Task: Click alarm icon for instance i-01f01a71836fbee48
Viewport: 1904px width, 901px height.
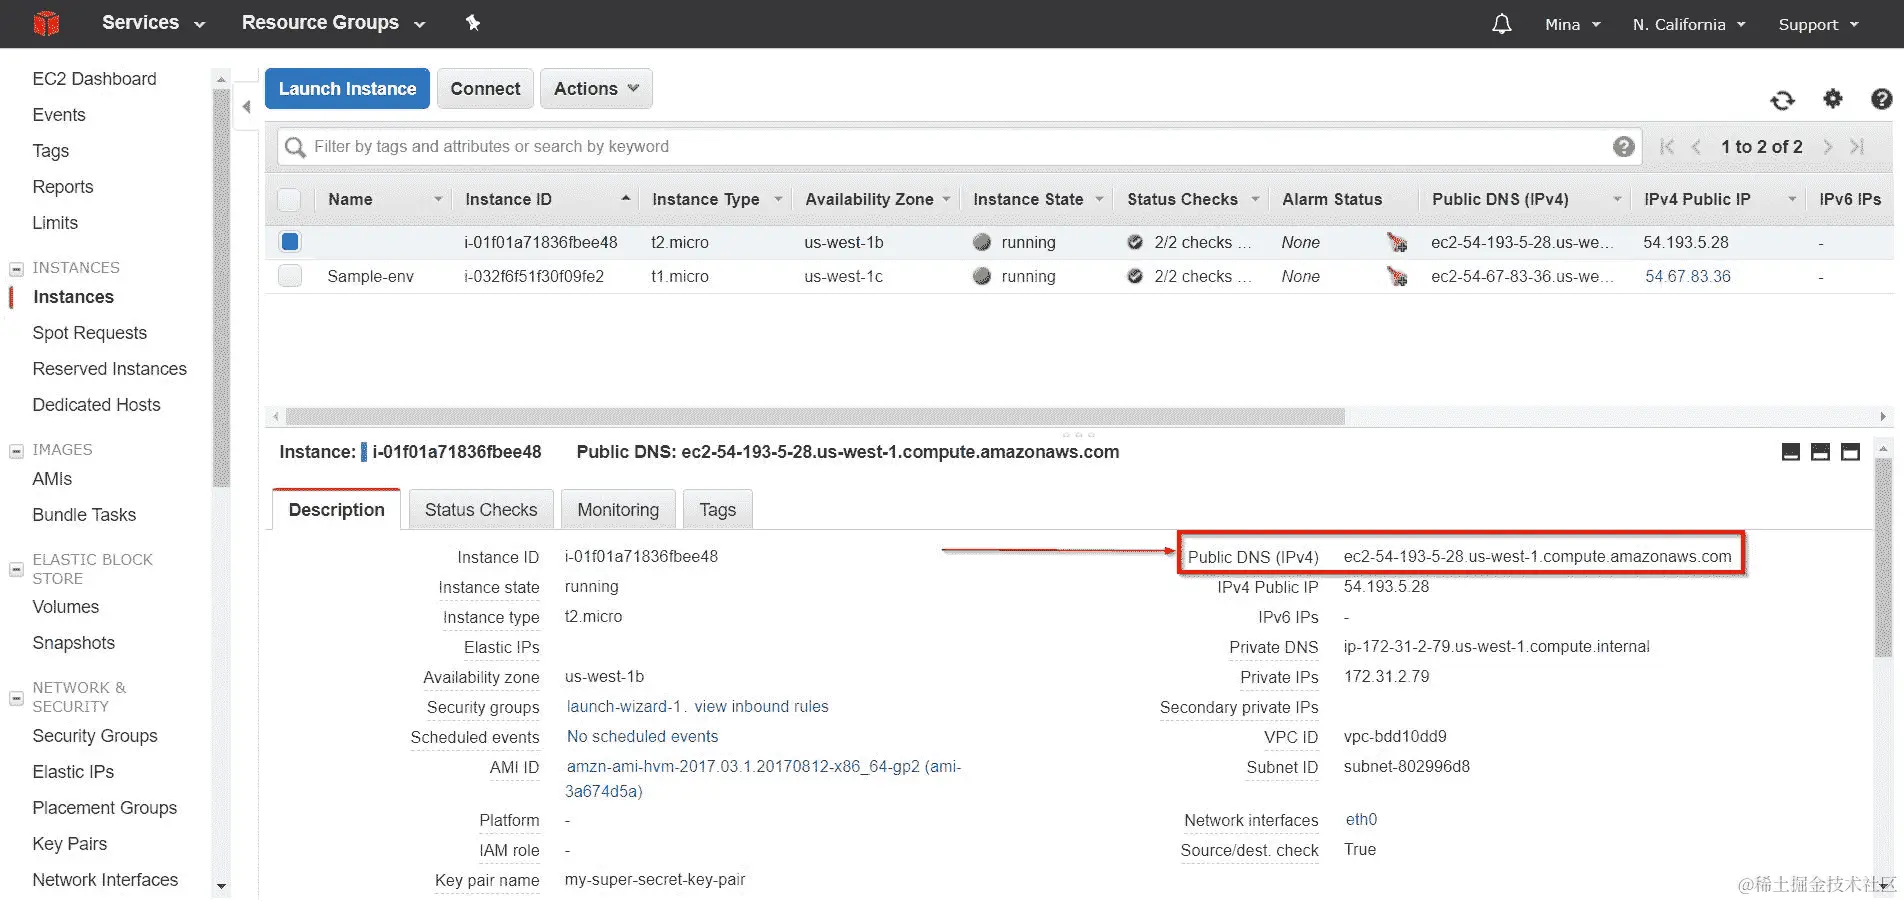Action: point(1397,242)
